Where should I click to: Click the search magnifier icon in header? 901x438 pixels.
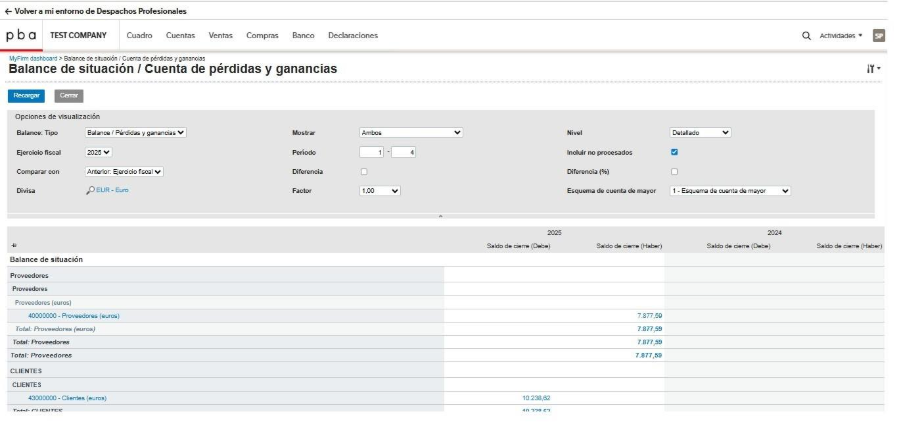click(807, 36)
